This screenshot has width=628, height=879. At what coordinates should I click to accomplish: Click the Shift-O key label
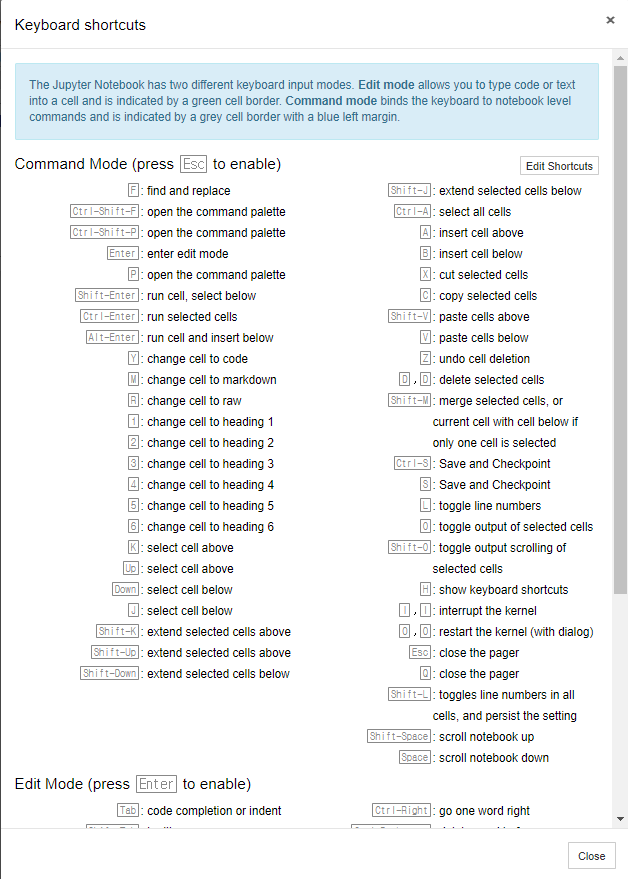tap(410, 547)
